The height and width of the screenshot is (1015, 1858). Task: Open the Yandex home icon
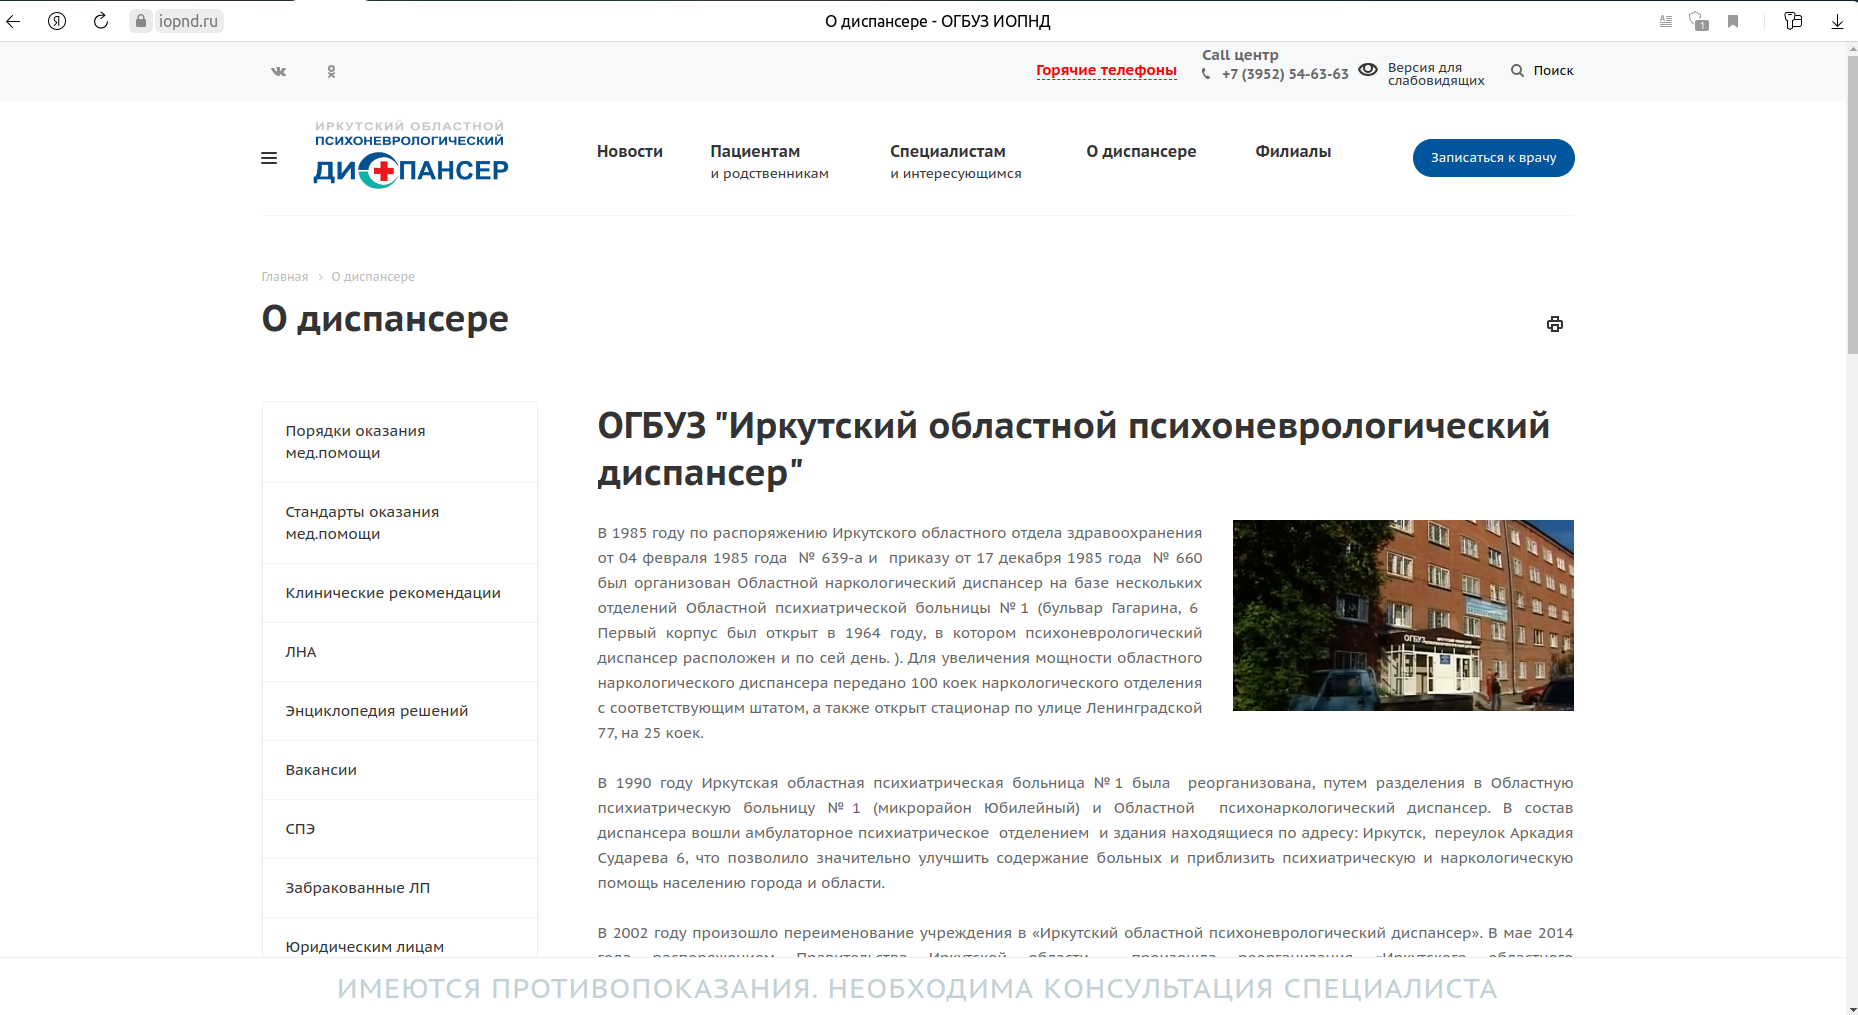pos(57,21)
